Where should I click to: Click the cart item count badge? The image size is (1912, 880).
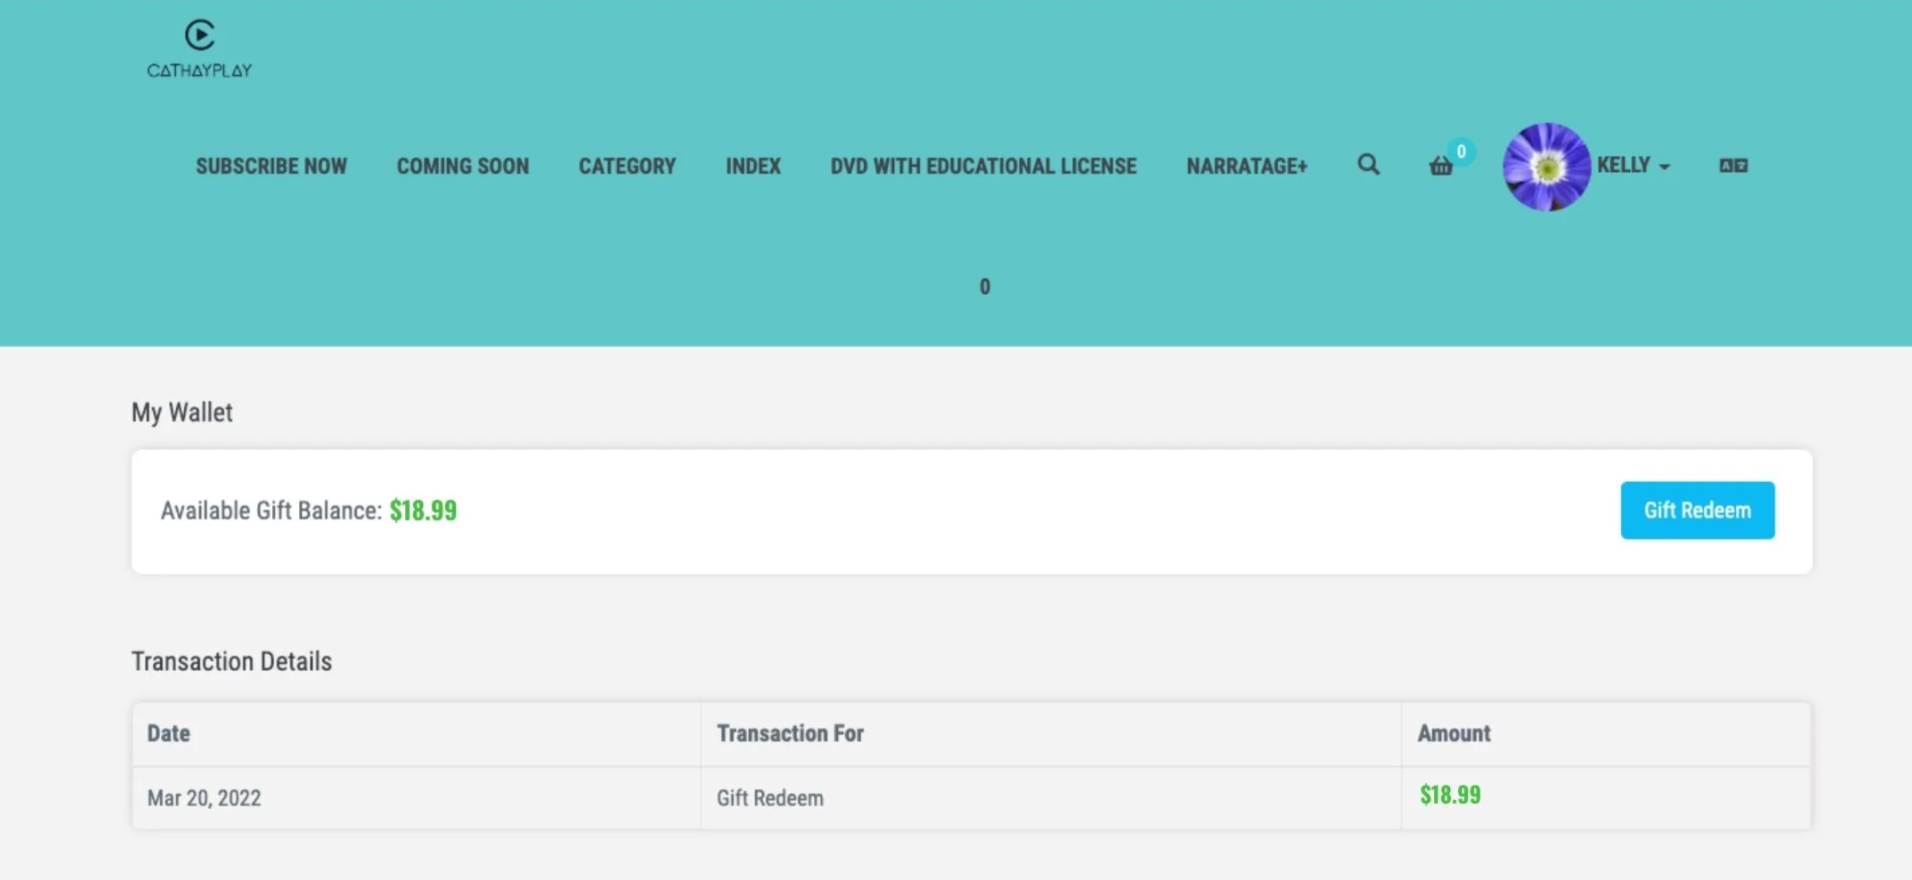click(1461, 151)
